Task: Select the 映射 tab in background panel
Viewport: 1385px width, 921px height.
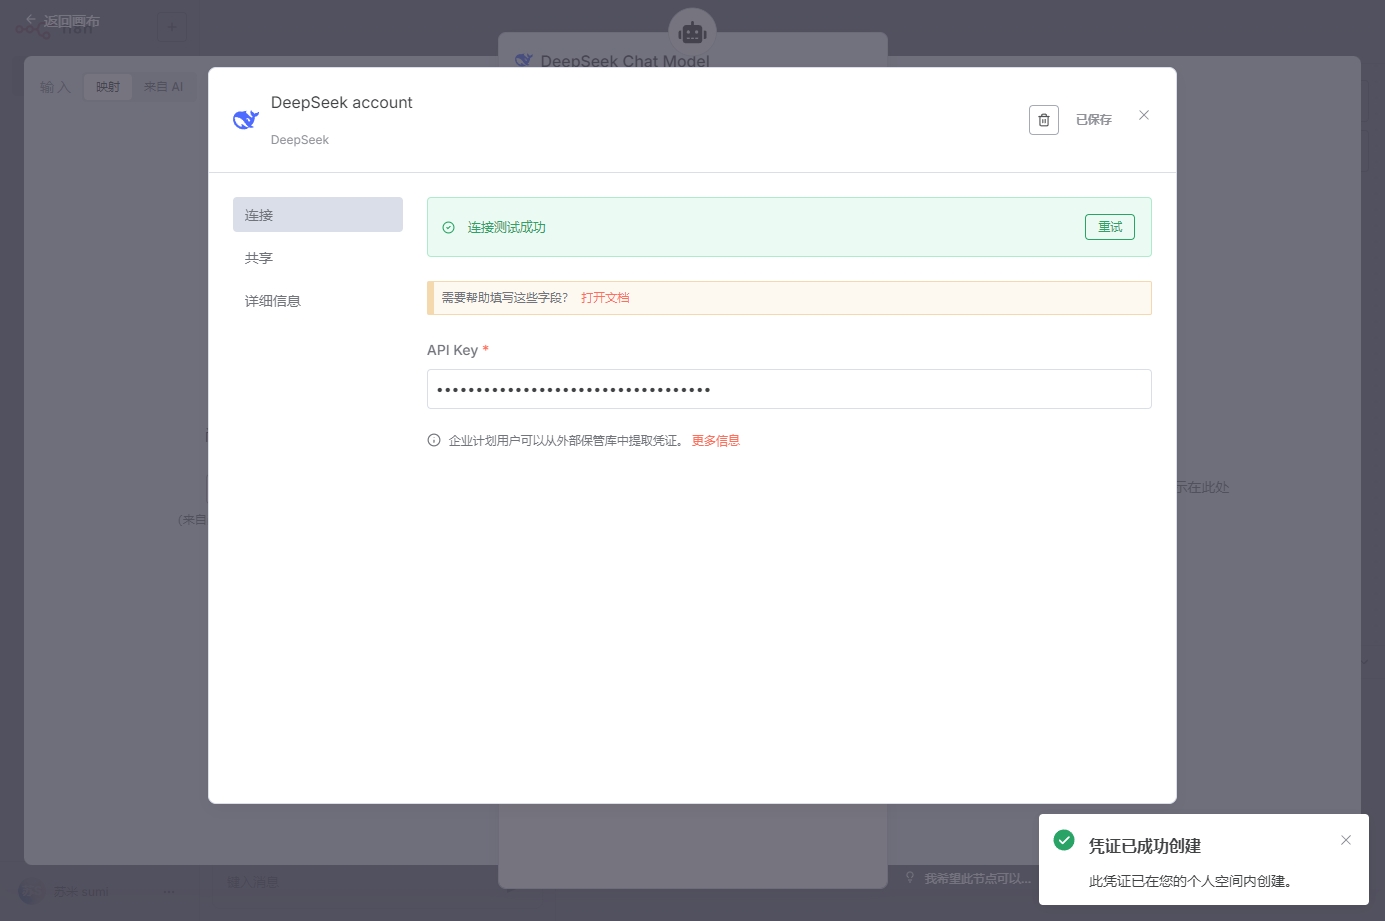Action: coord(108,87)
